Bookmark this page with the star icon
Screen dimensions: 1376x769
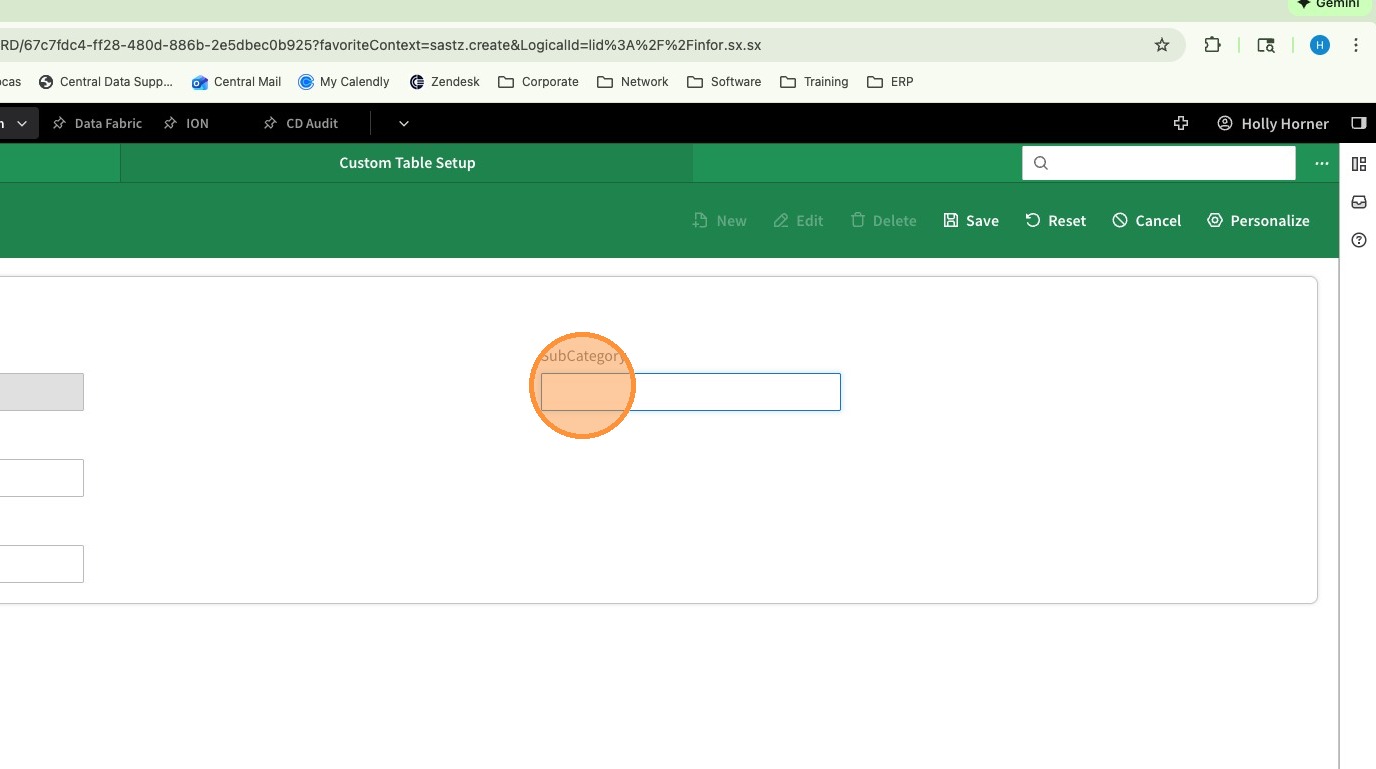[x=1161, y=45]
